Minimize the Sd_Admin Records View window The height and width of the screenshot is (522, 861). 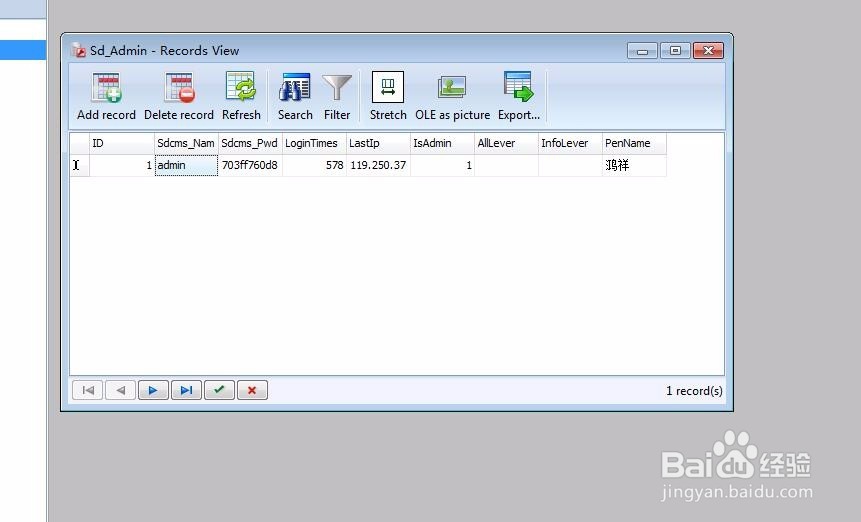(x=642, y=51)
